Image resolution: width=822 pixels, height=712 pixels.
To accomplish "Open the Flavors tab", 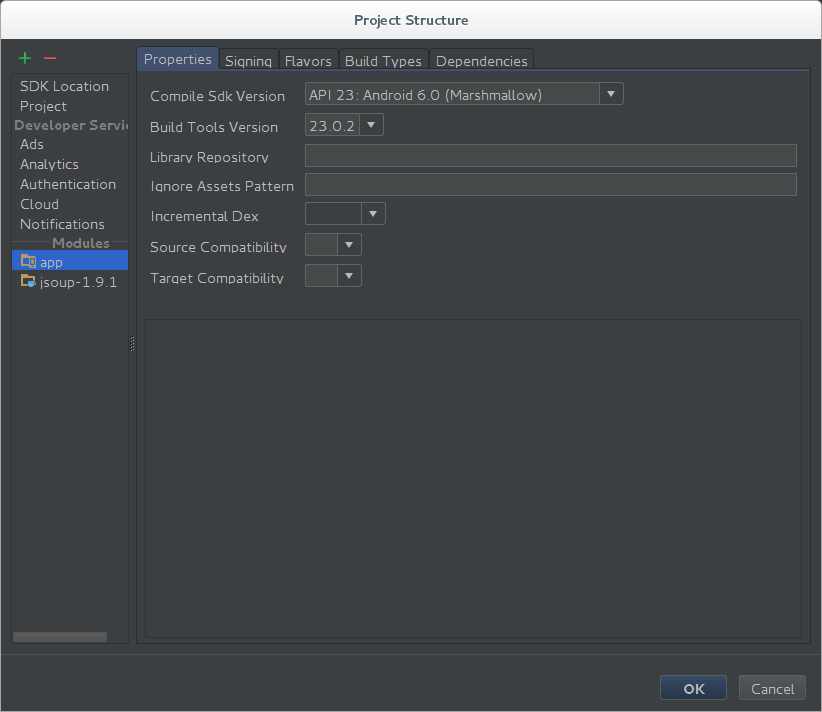I will tap(308, 61).
